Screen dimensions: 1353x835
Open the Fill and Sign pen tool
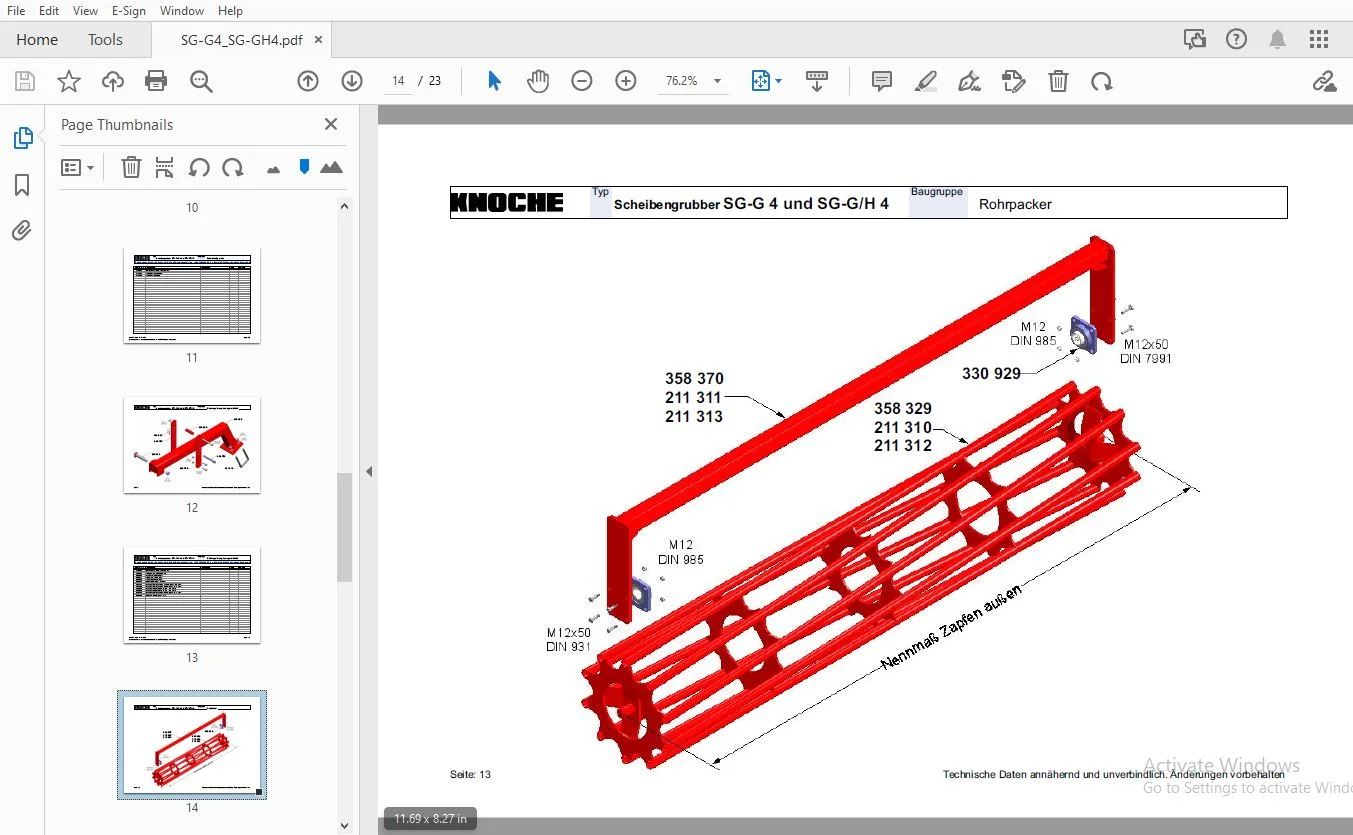pos(969,81)
